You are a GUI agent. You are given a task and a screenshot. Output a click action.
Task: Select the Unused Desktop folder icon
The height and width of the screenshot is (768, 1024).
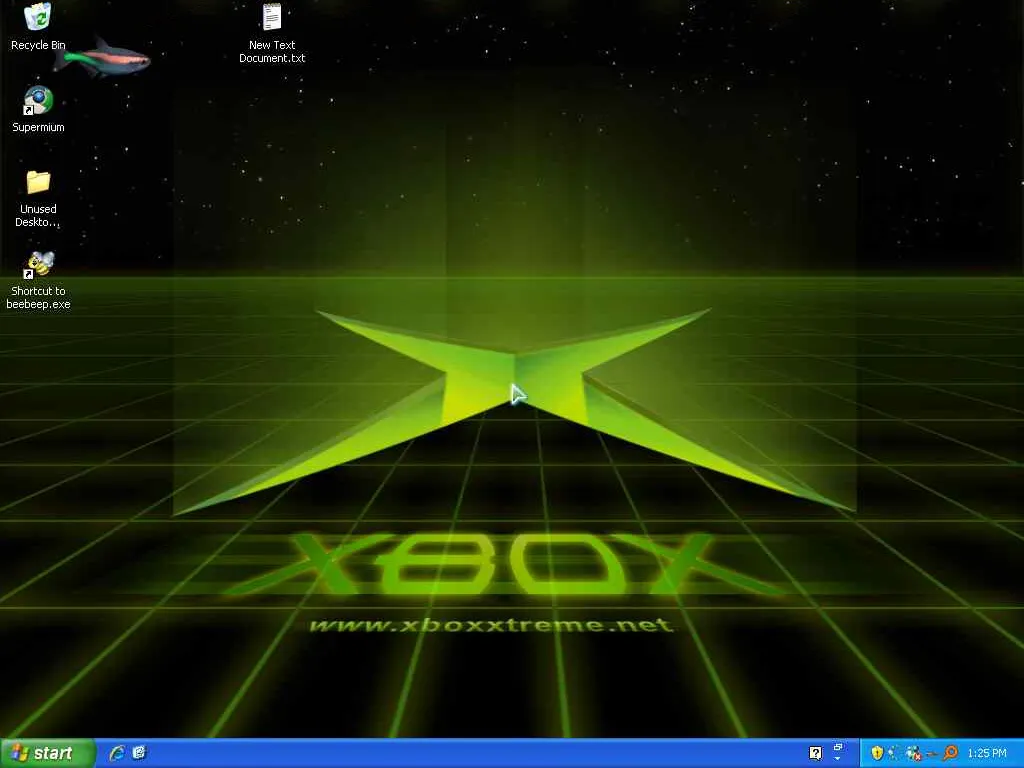38,199
